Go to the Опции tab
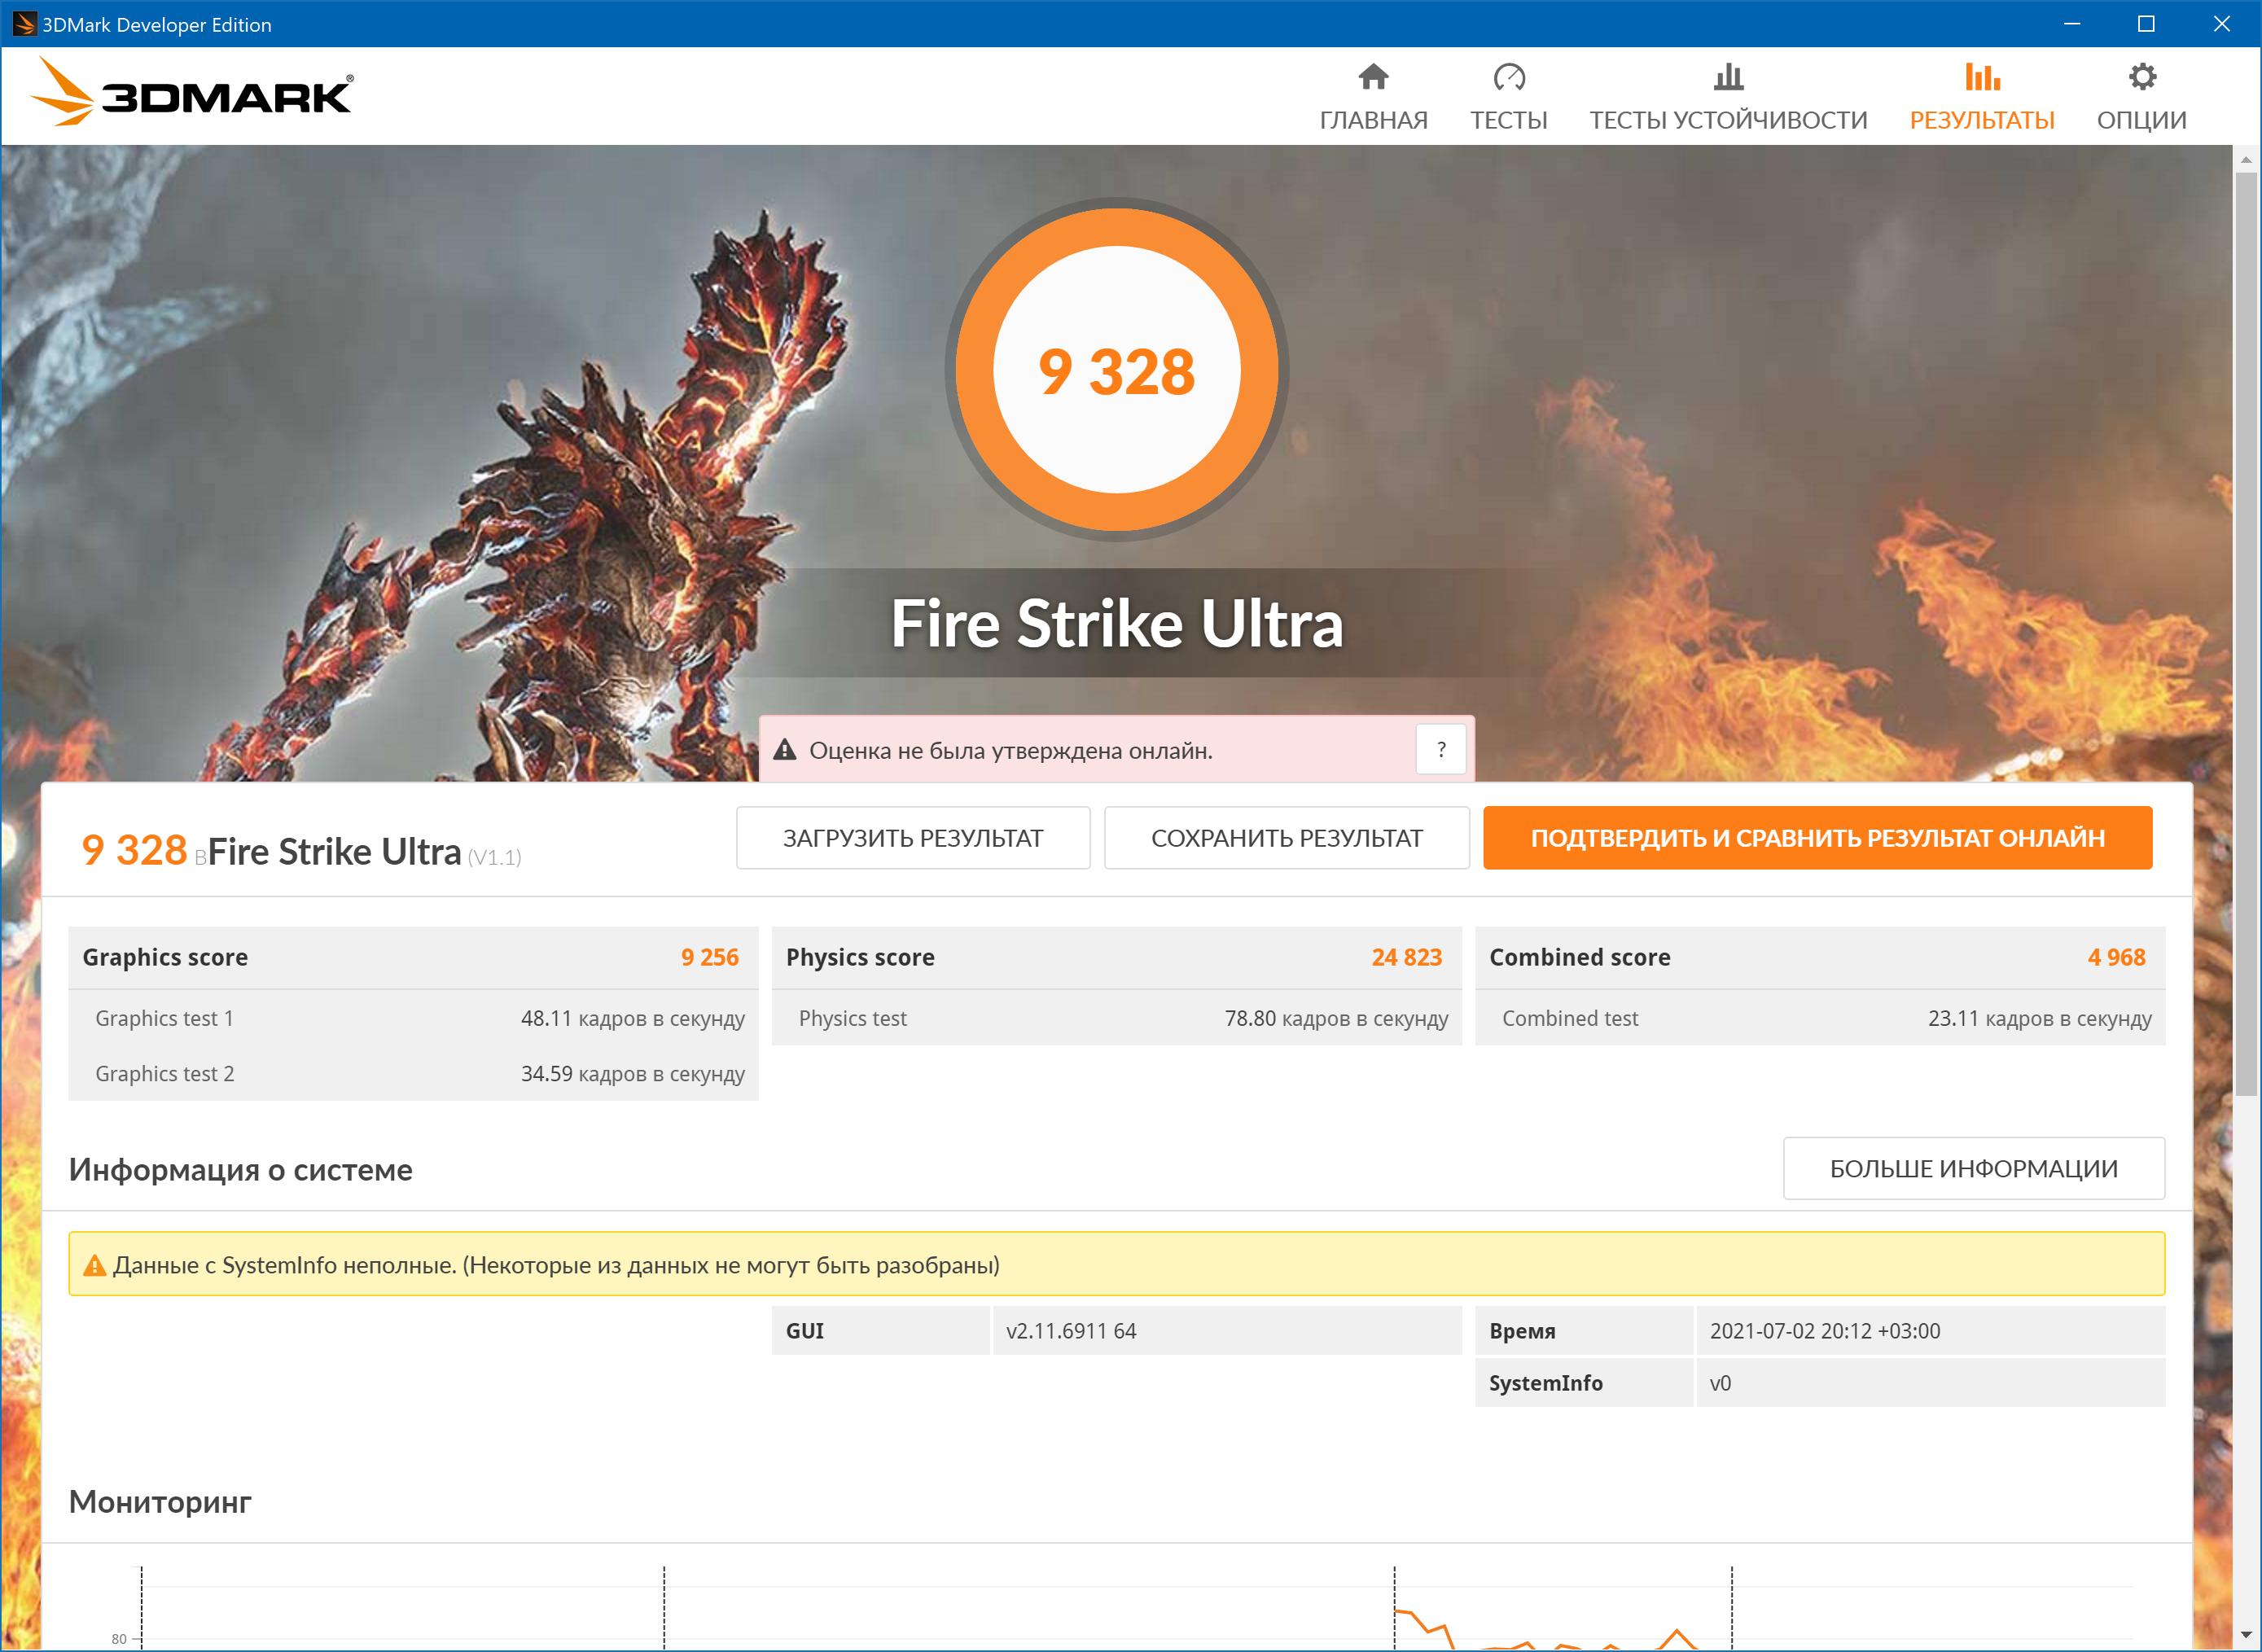 [x=2141, y=120]
